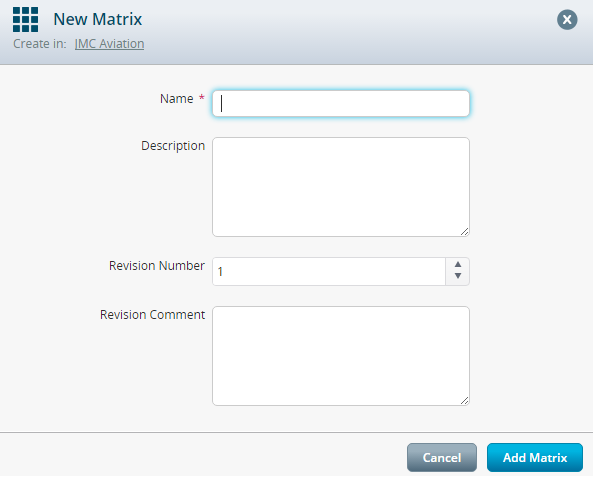Click the Description label text
This screenshot has width=593, height=489.
click(173, 146)
